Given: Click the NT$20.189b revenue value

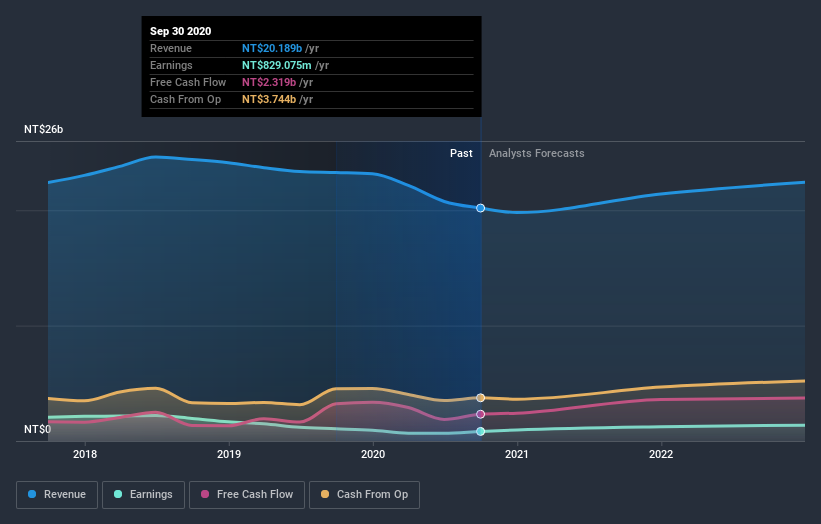Looking at the screenshot, I should (272, 48).
